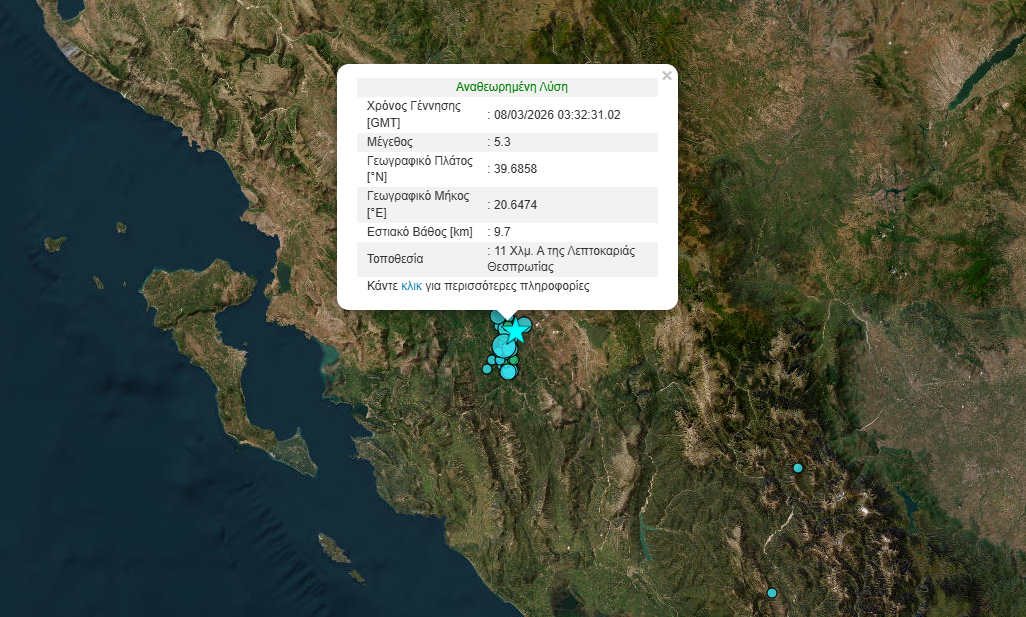Click the longitude value 20.6474
Screen dimensions: 1026x617
515,204
